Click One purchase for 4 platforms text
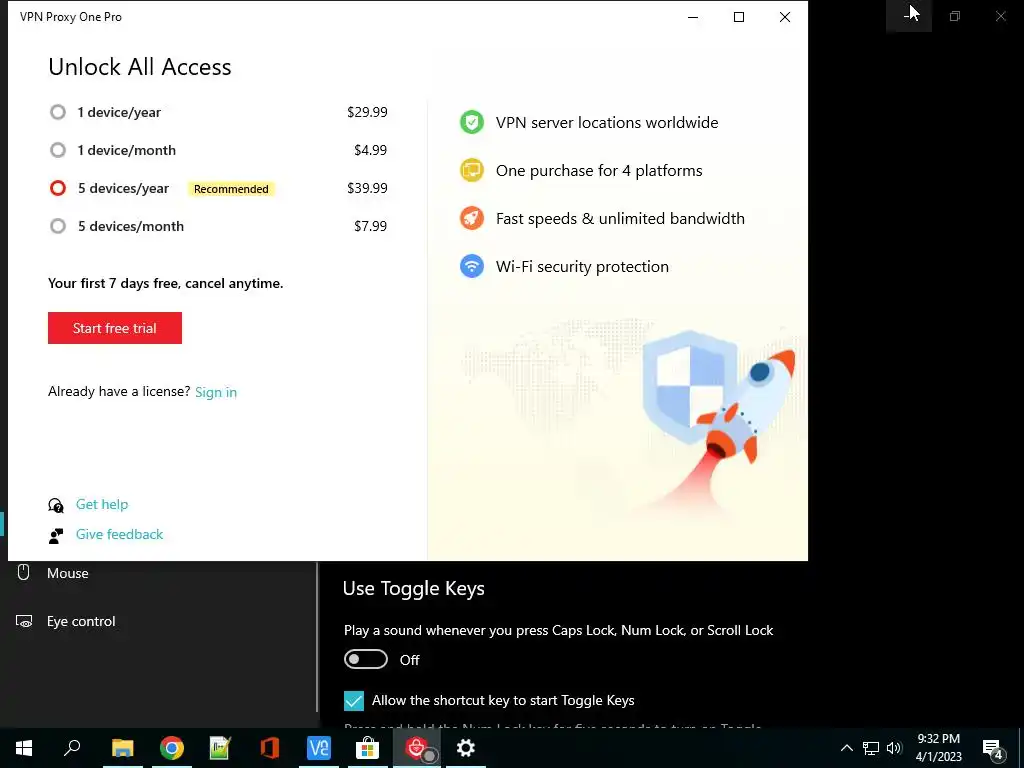1024x768 pixels. pos(599,170)
